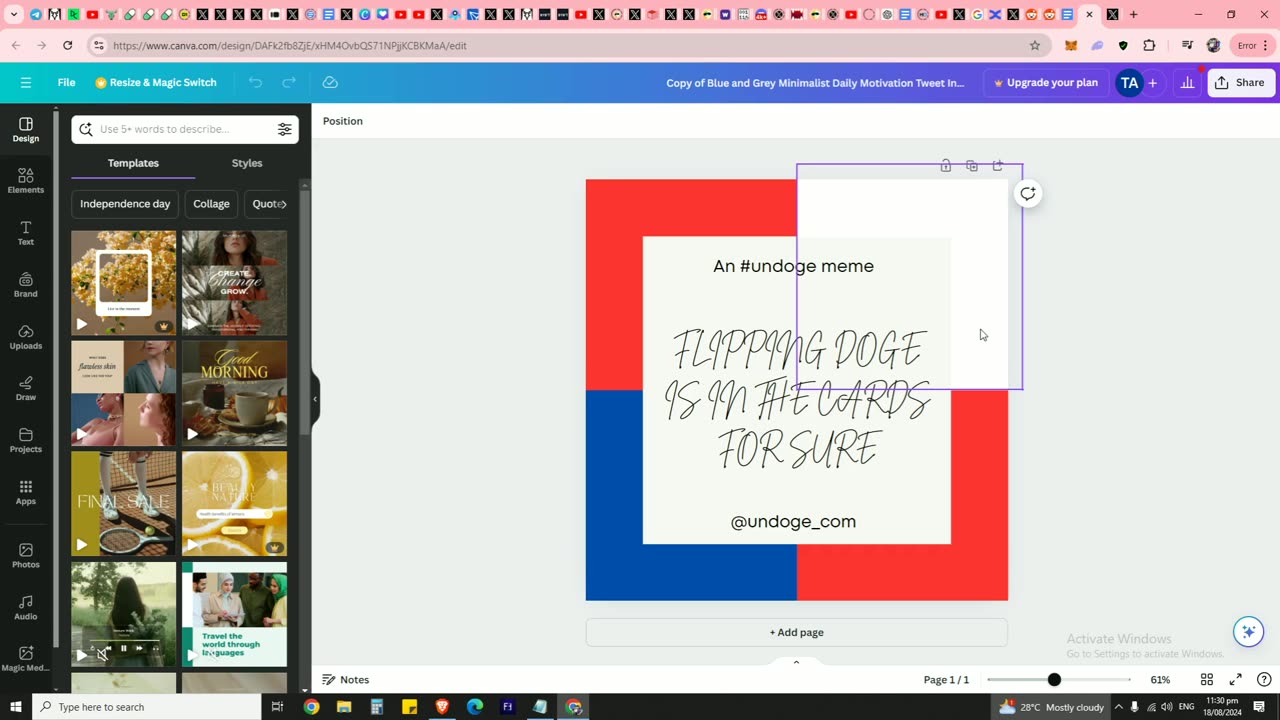
Task: Select the FLIPPING DOGE headline text
Action: [797, 400]
